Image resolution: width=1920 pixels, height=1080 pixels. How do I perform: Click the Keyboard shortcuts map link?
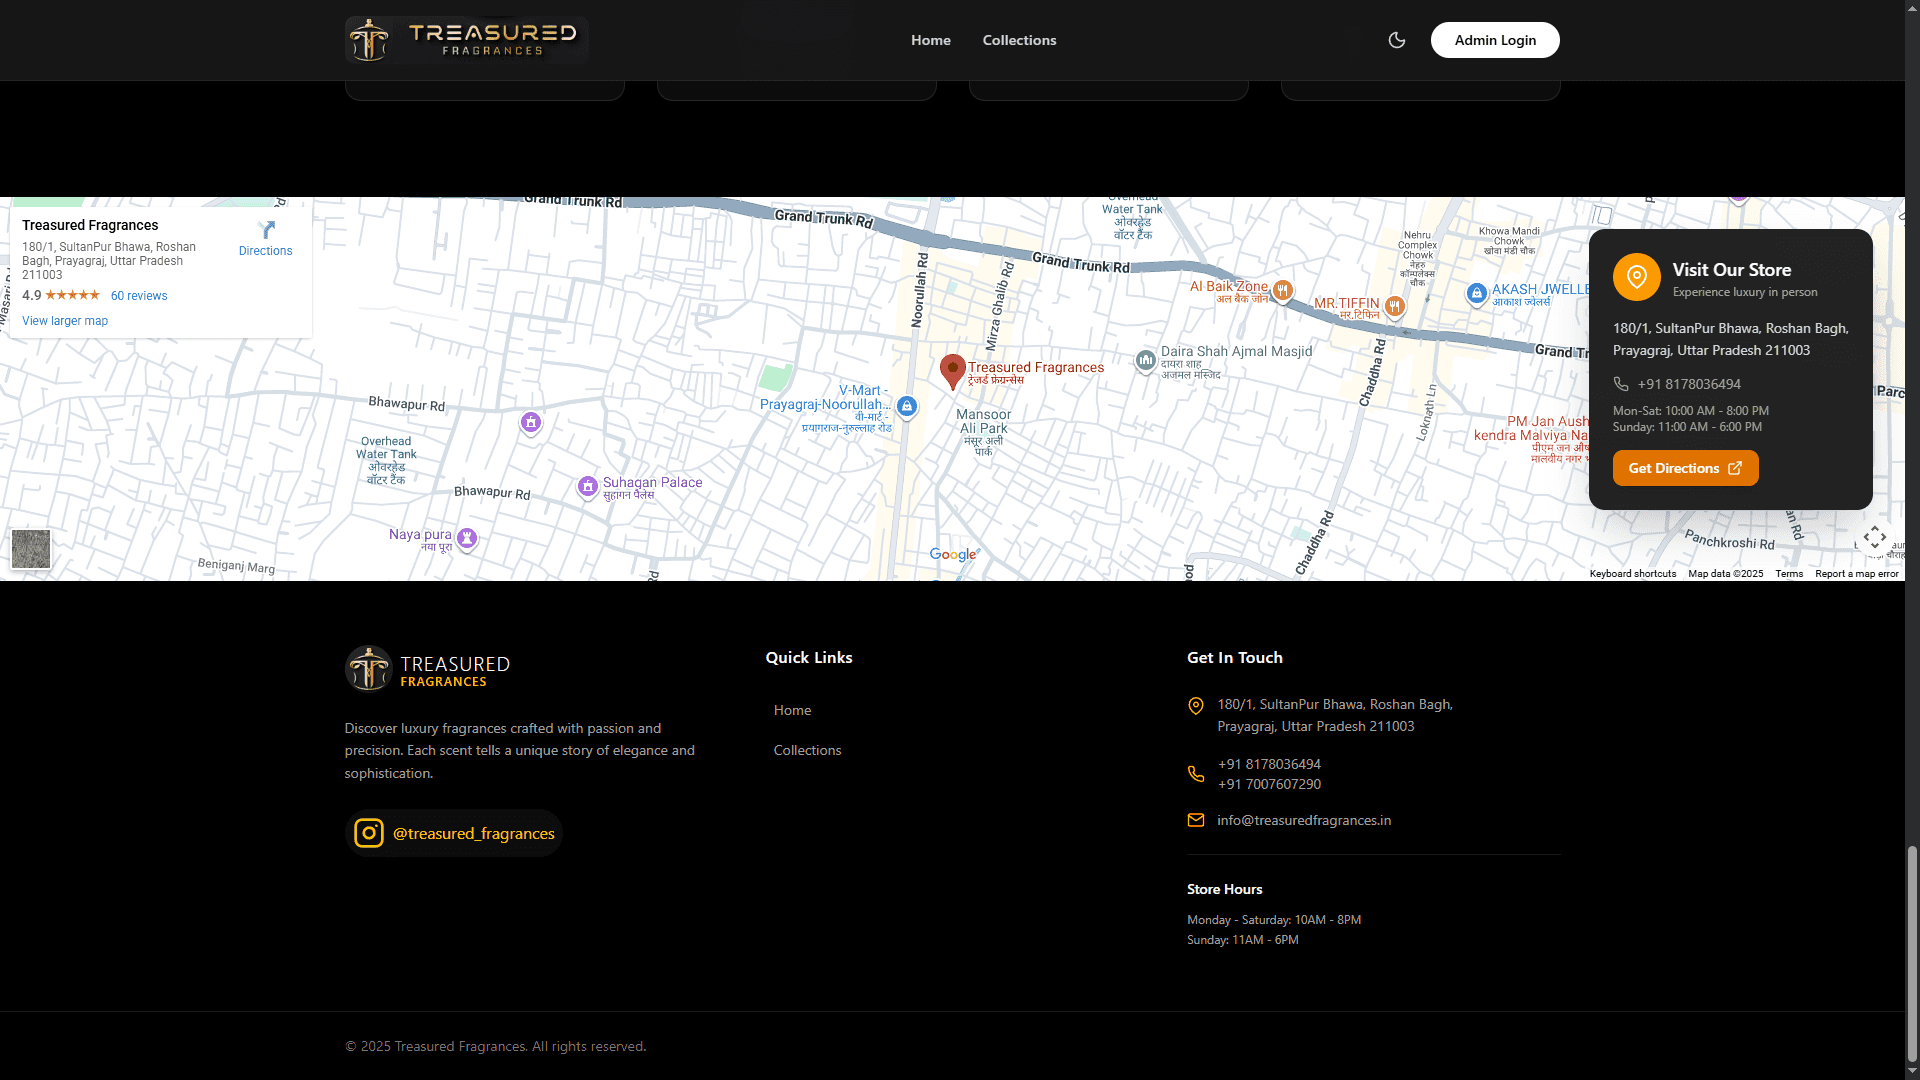click(1632, 574)
